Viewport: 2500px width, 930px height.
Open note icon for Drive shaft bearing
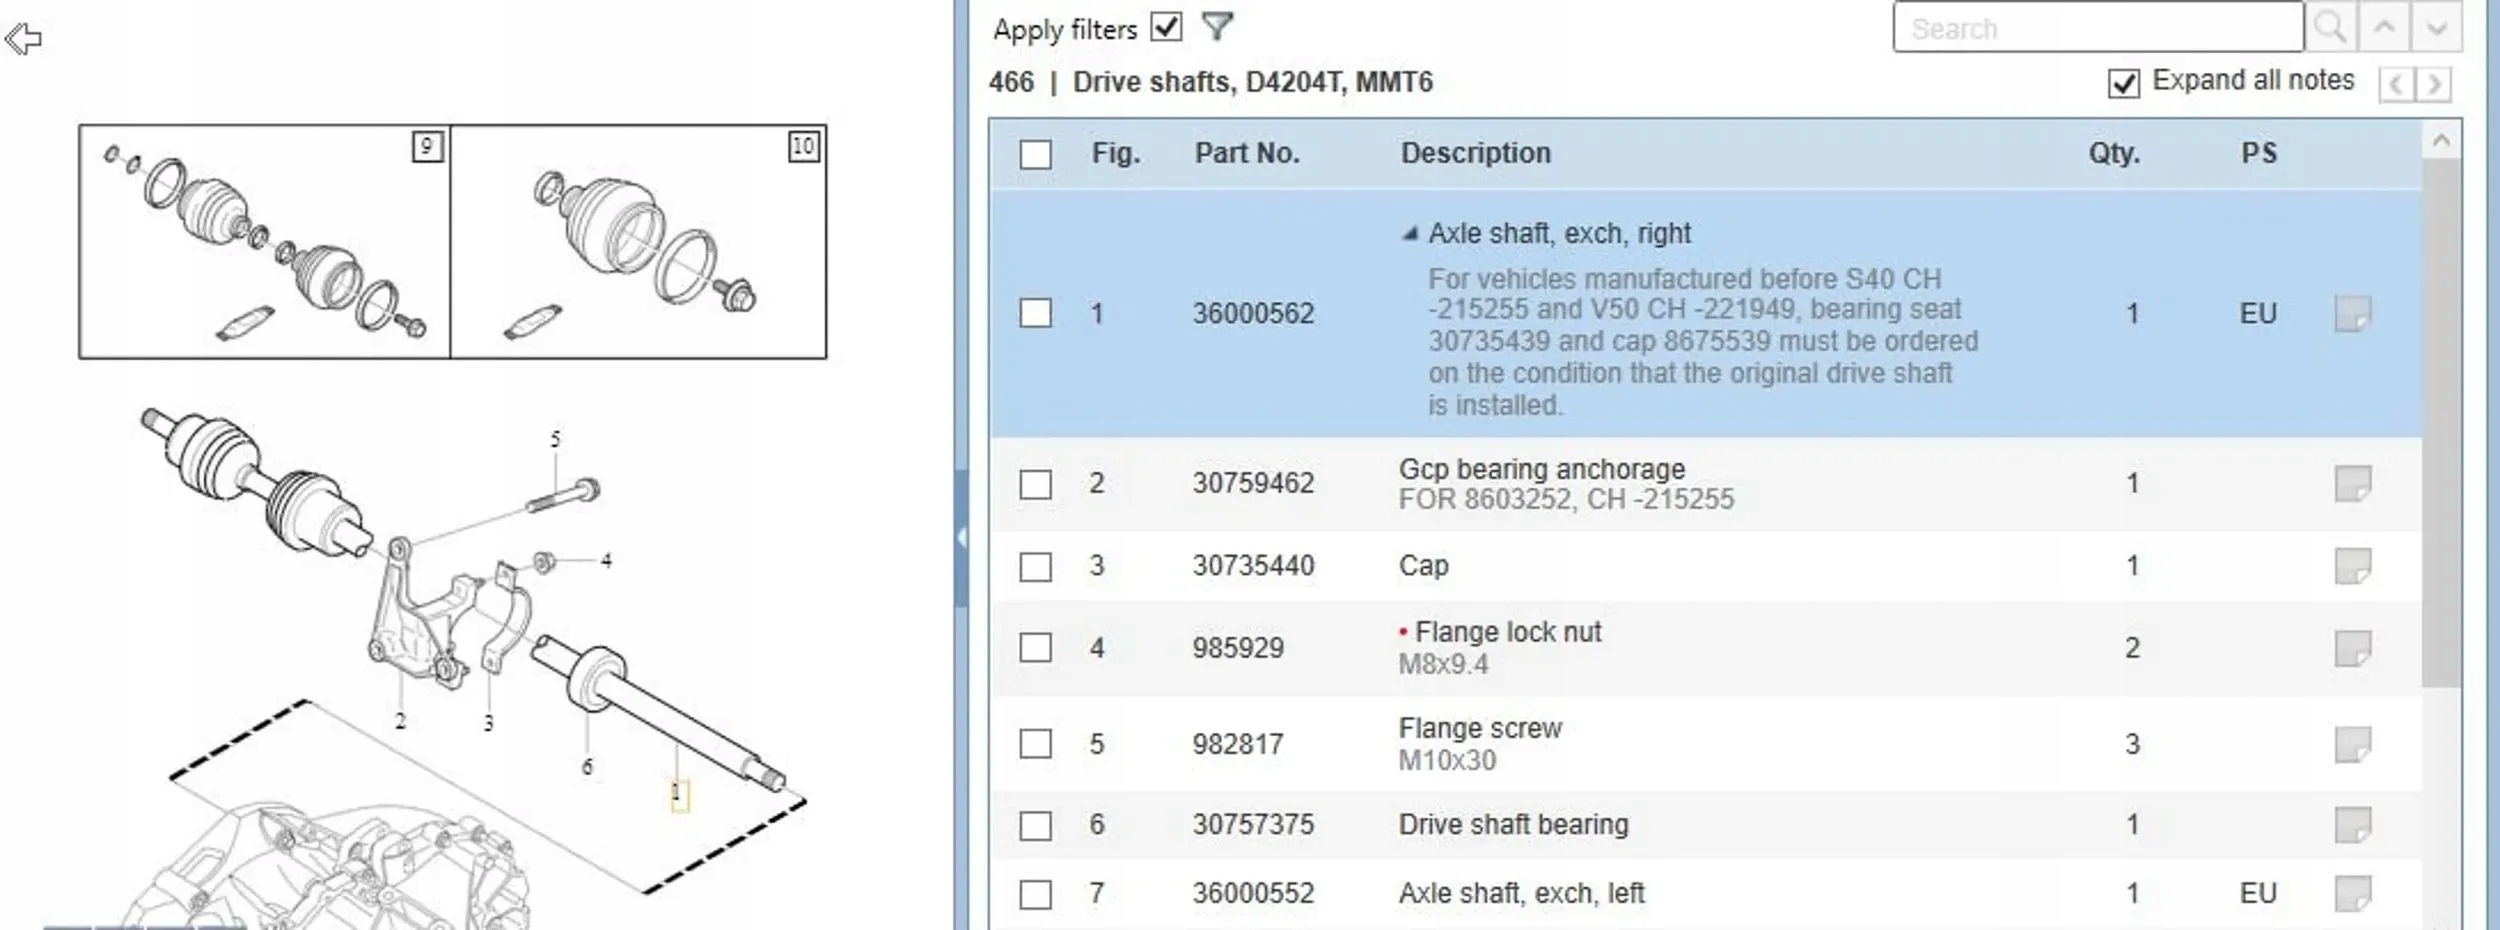[x=2352, y=825]
